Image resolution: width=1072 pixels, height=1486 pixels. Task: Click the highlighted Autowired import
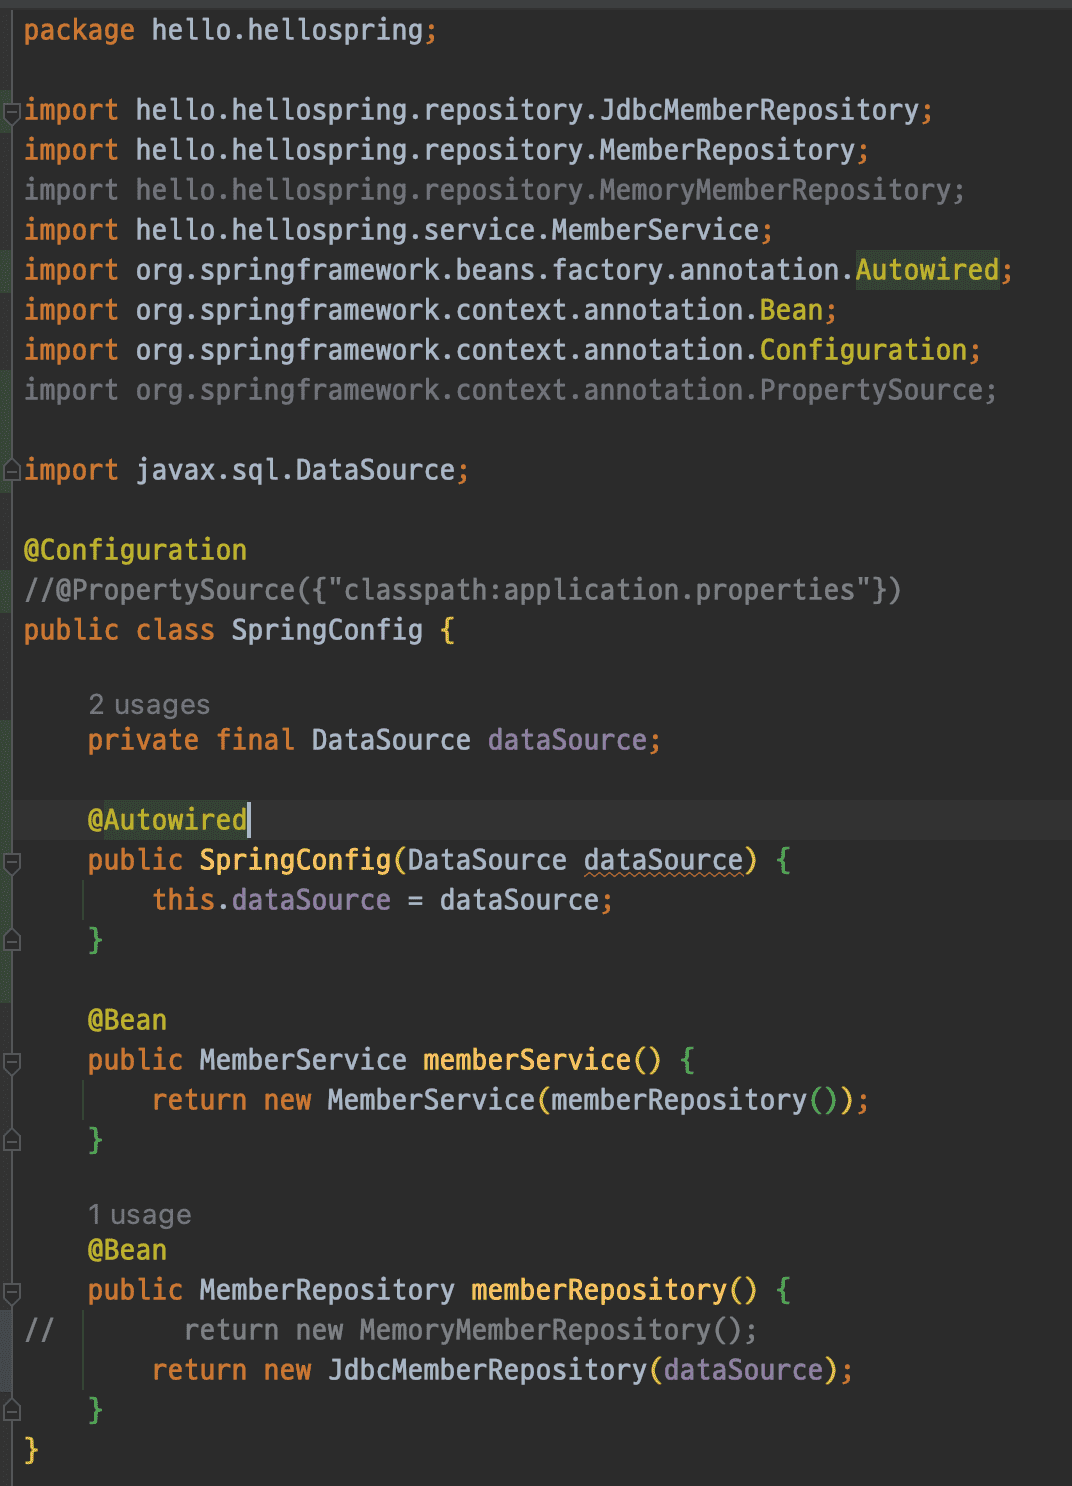(927, 270)
